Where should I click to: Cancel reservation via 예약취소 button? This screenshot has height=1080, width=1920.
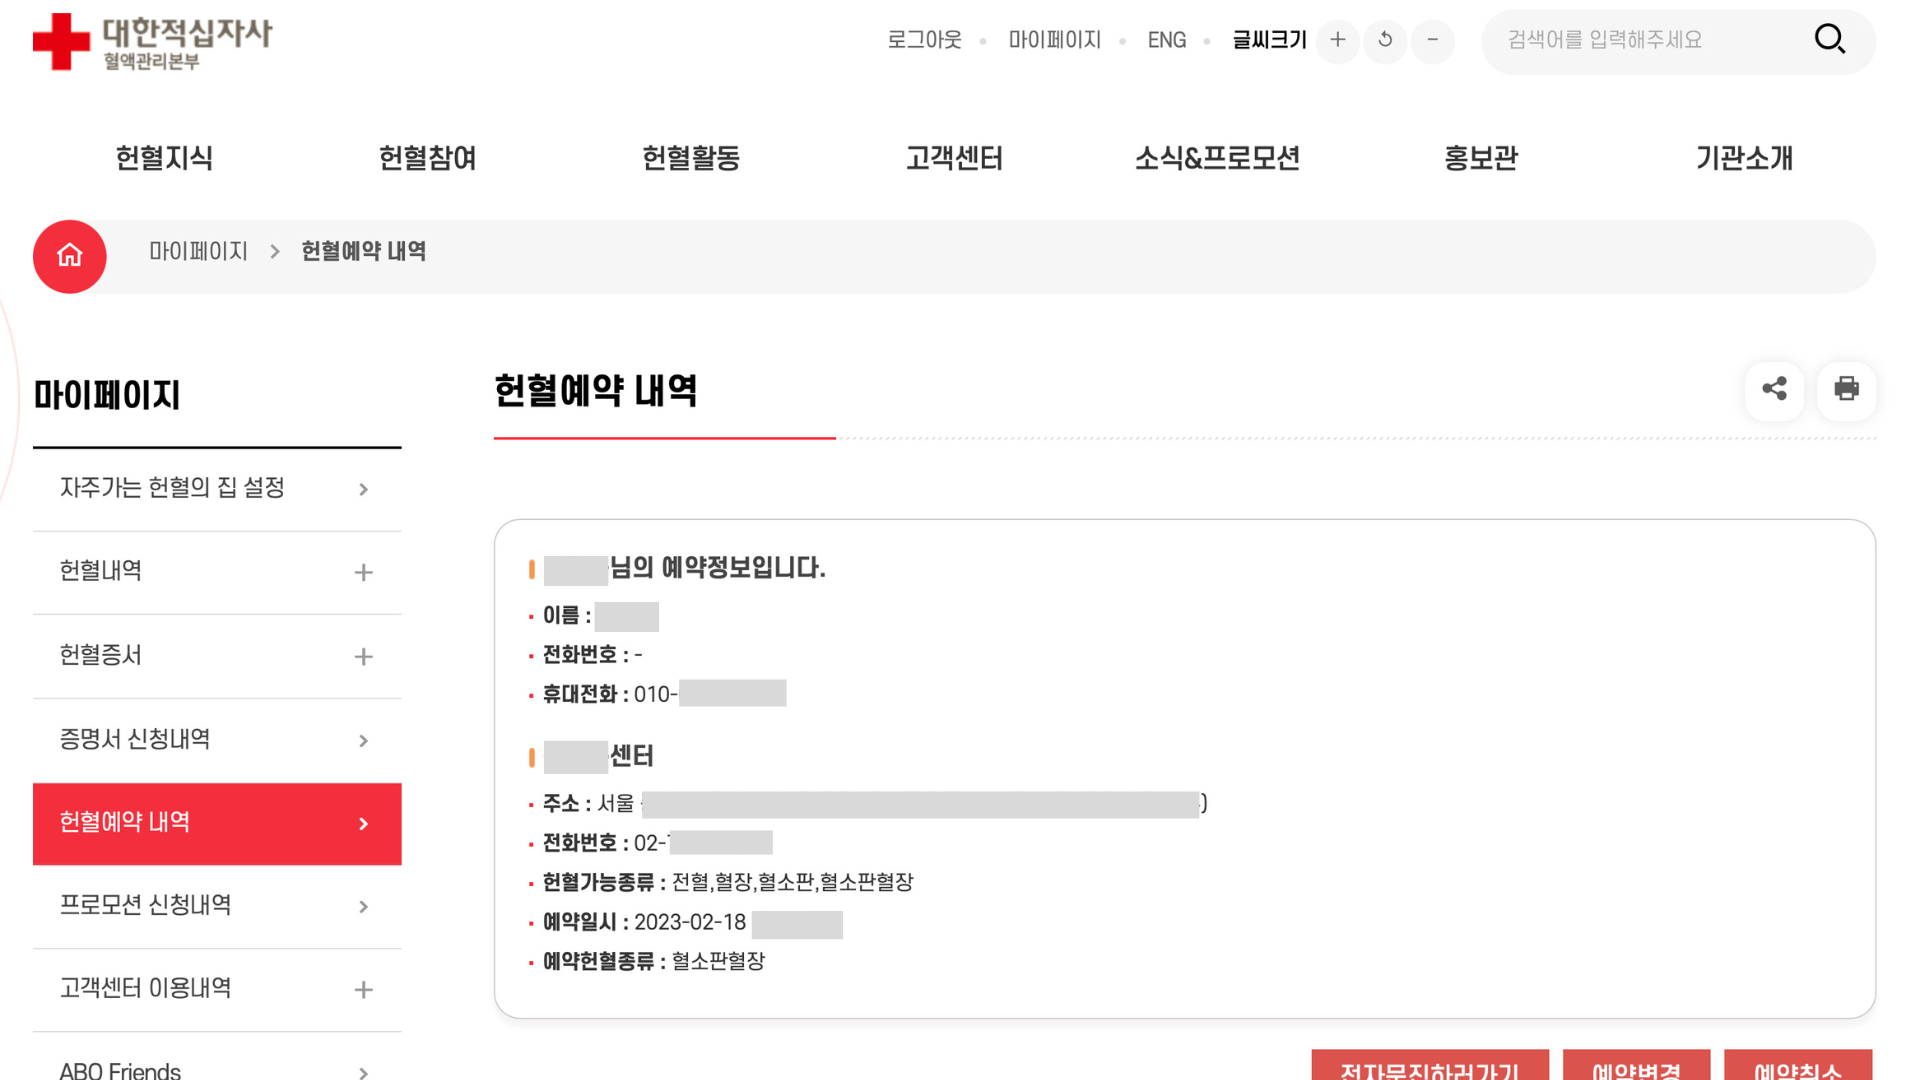pyautogui.click(x=1798, y=1071)
